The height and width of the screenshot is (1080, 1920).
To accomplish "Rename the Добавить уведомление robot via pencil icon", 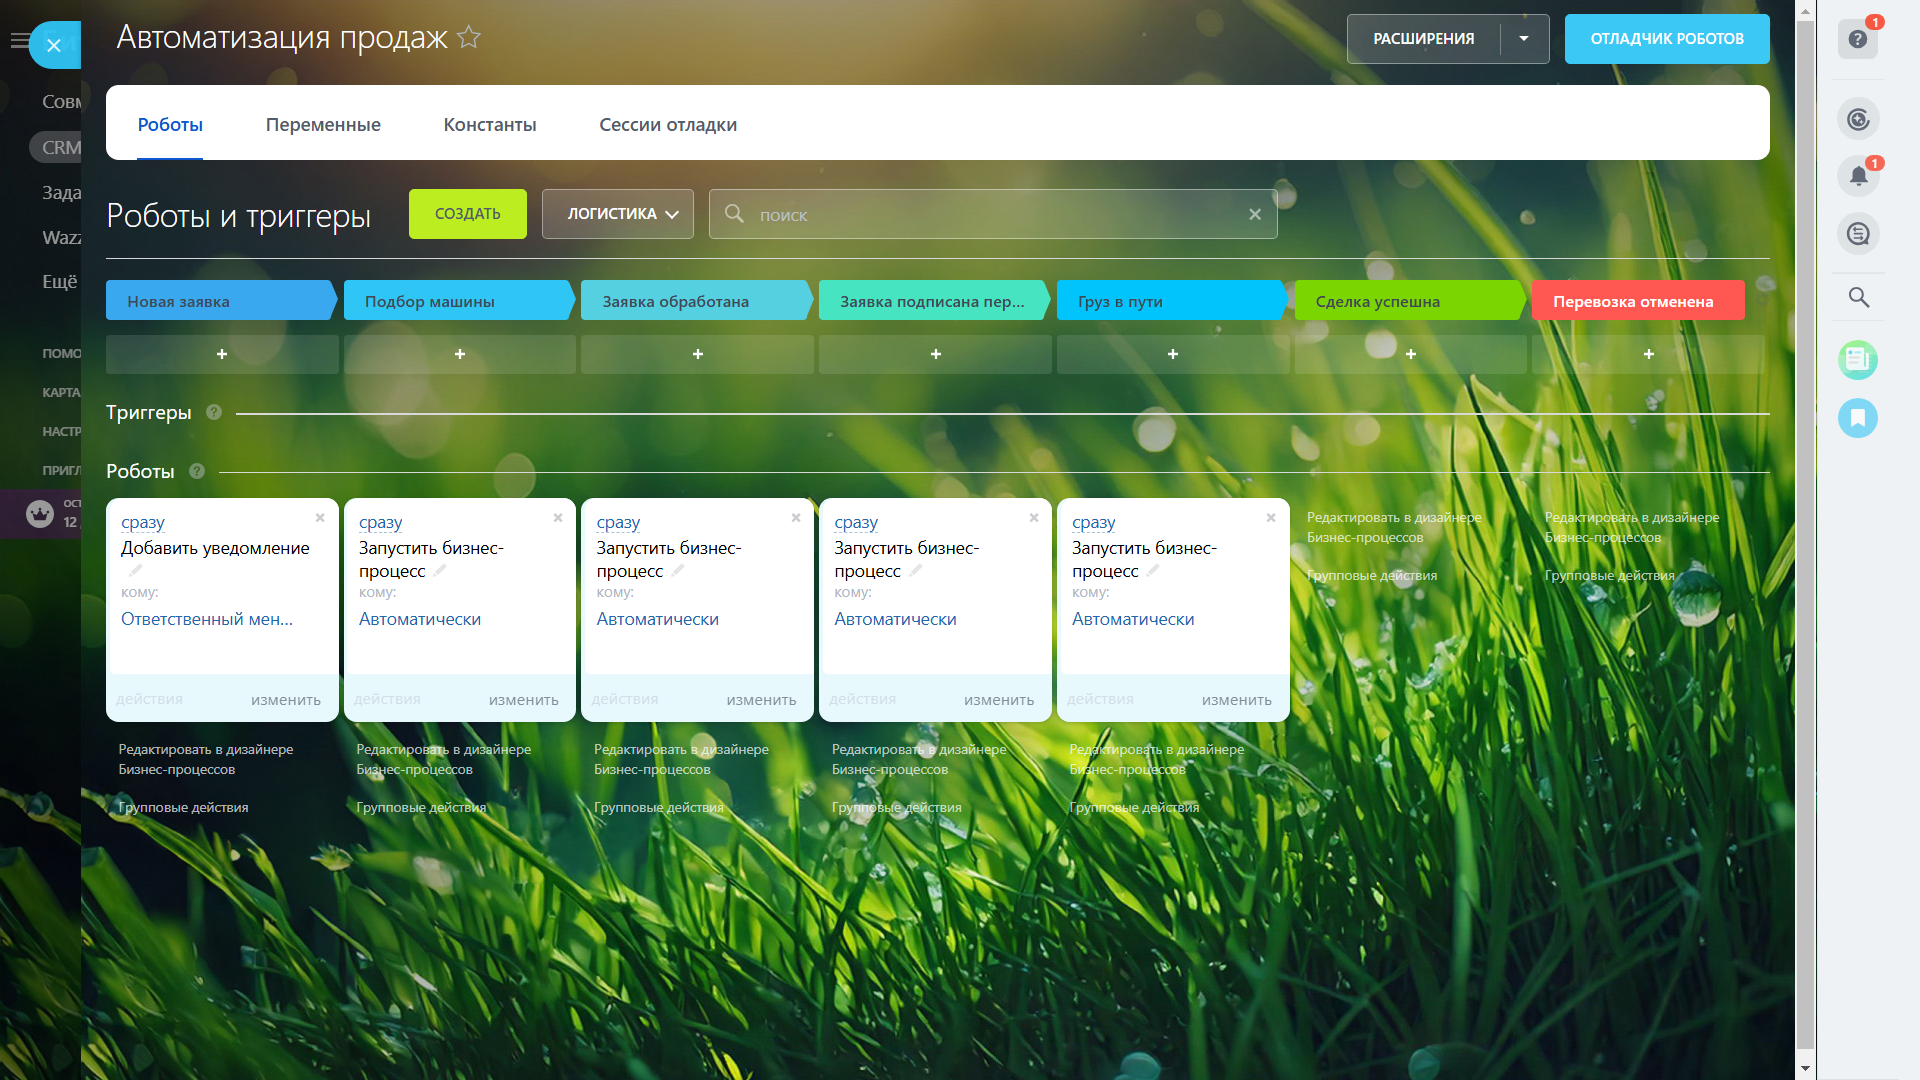I will (x=136, y=570).
